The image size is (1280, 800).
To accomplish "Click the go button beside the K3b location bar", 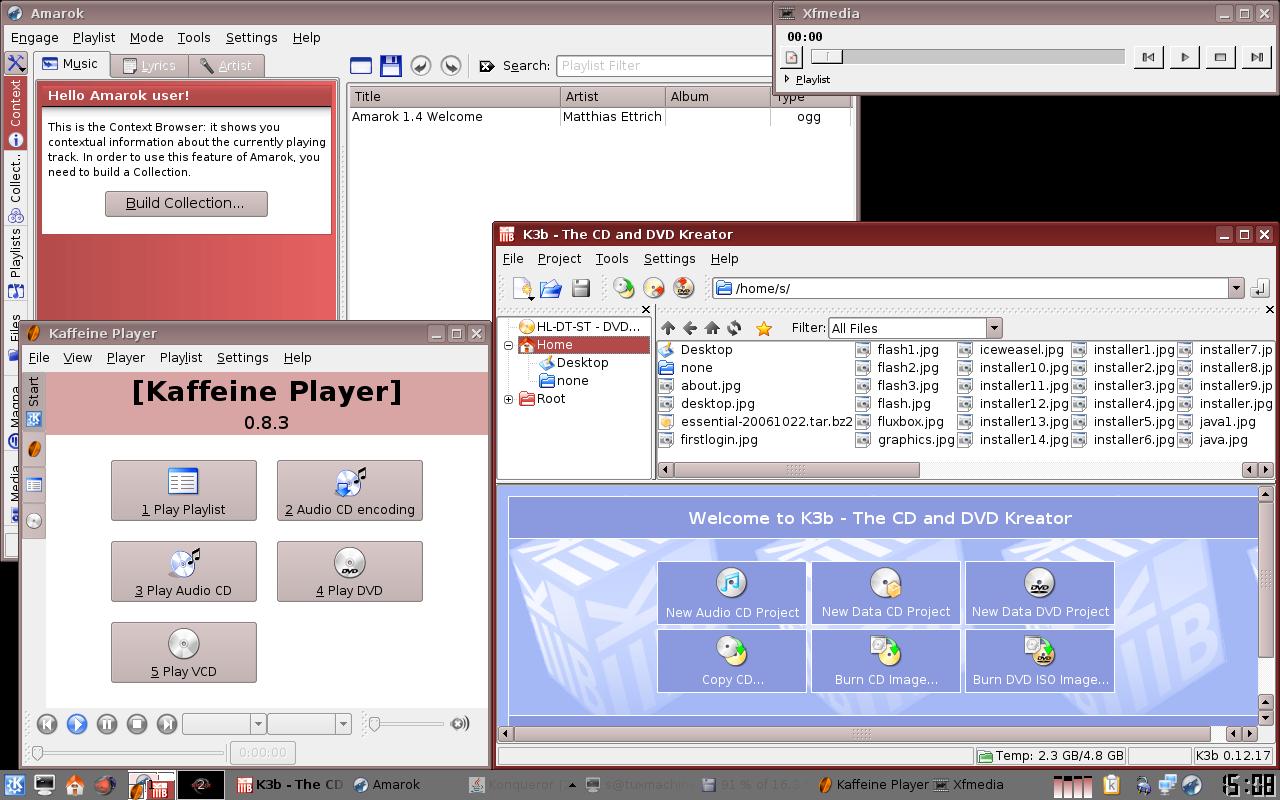I will [x=1259, y=289].
